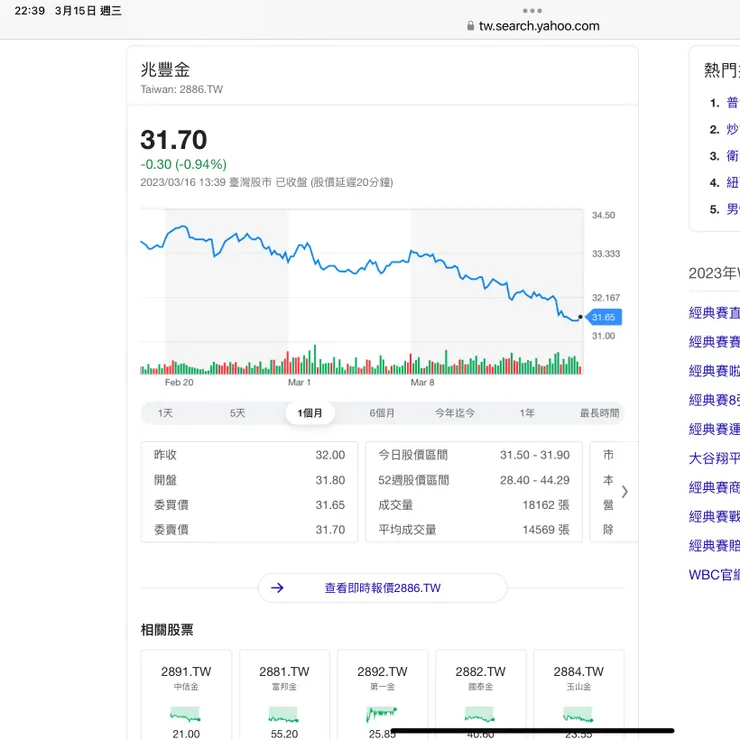This screenshot has height=740, width=740.
Task: Open the 大谷翔平 sidebar link
Action: [714, 458]
